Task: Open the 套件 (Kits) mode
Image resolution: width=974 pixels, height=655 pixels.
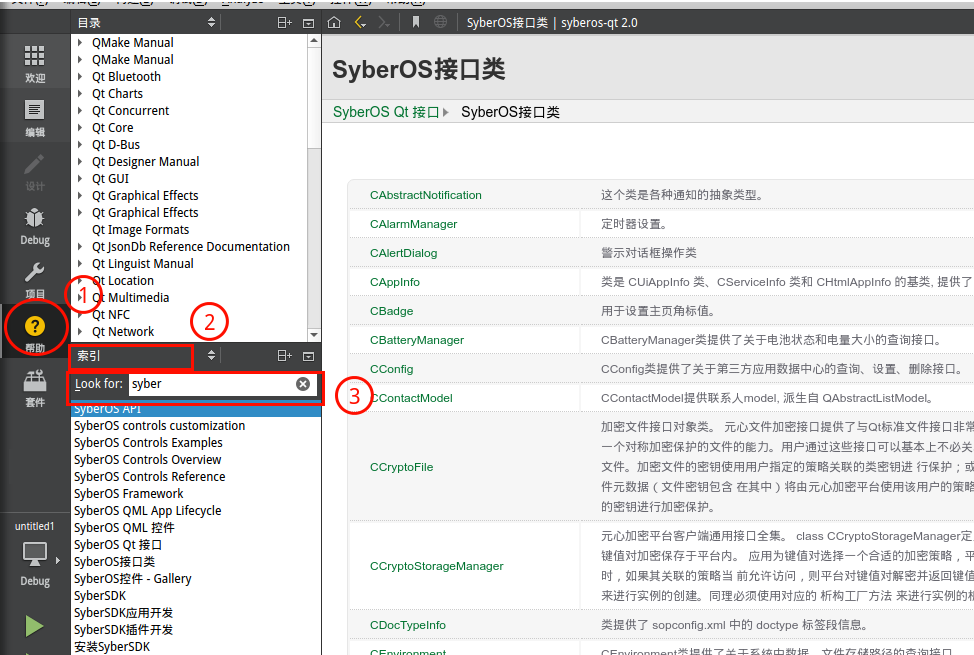Action: (35, 387)
